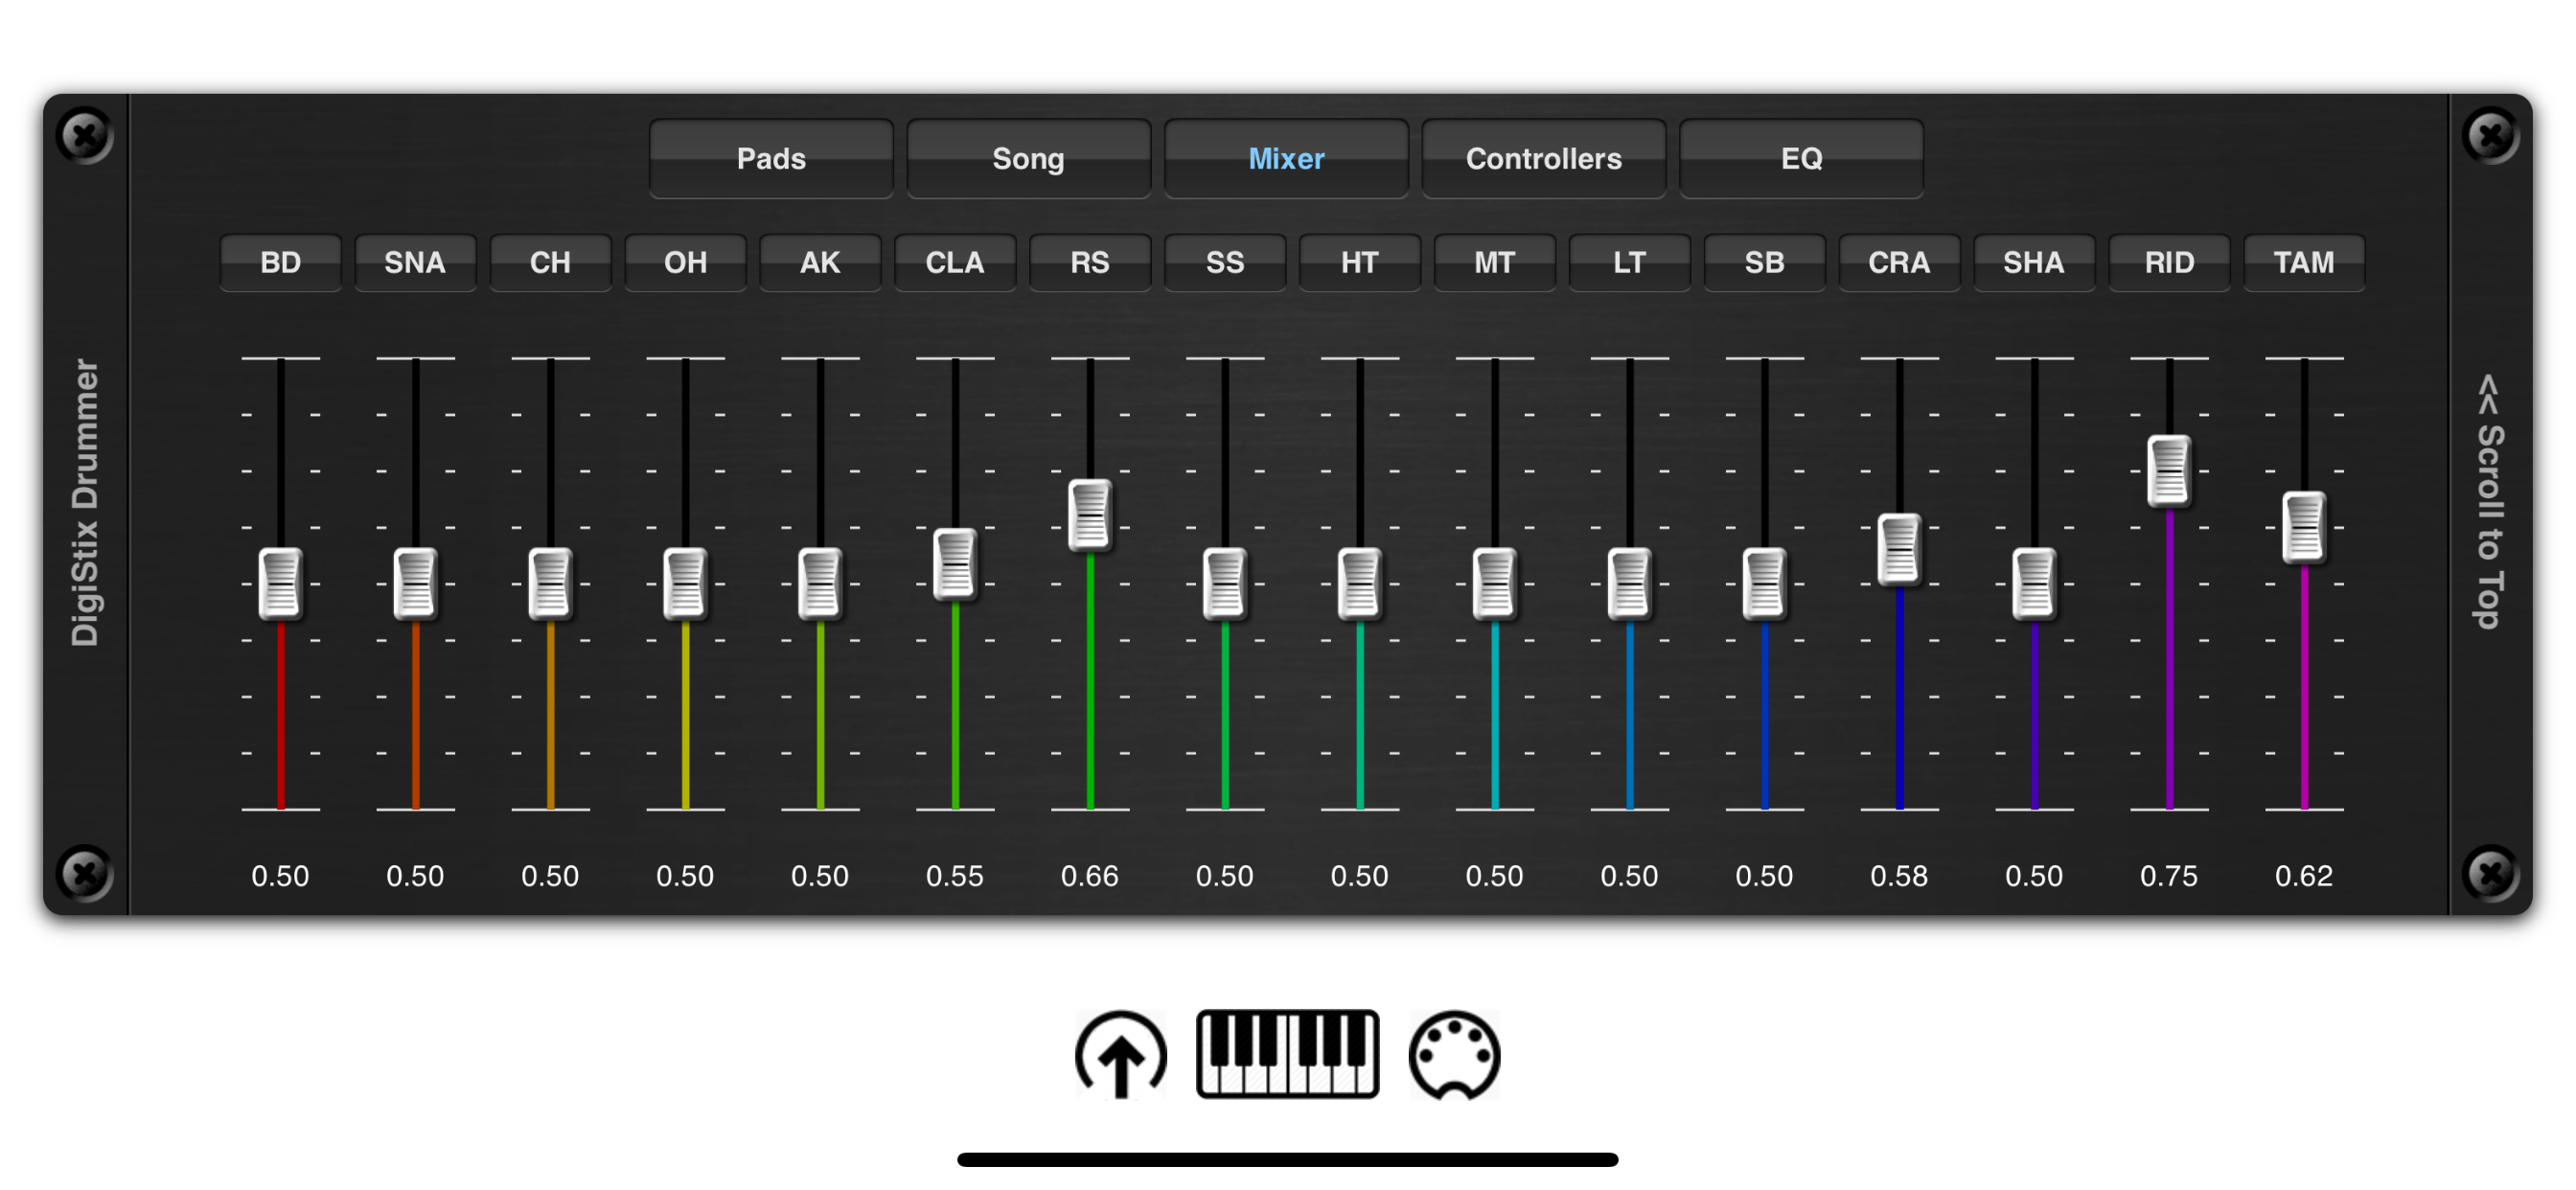Tap the SS channel button
This screenshot has width=2576, height=1190.
pos(1225,262)
